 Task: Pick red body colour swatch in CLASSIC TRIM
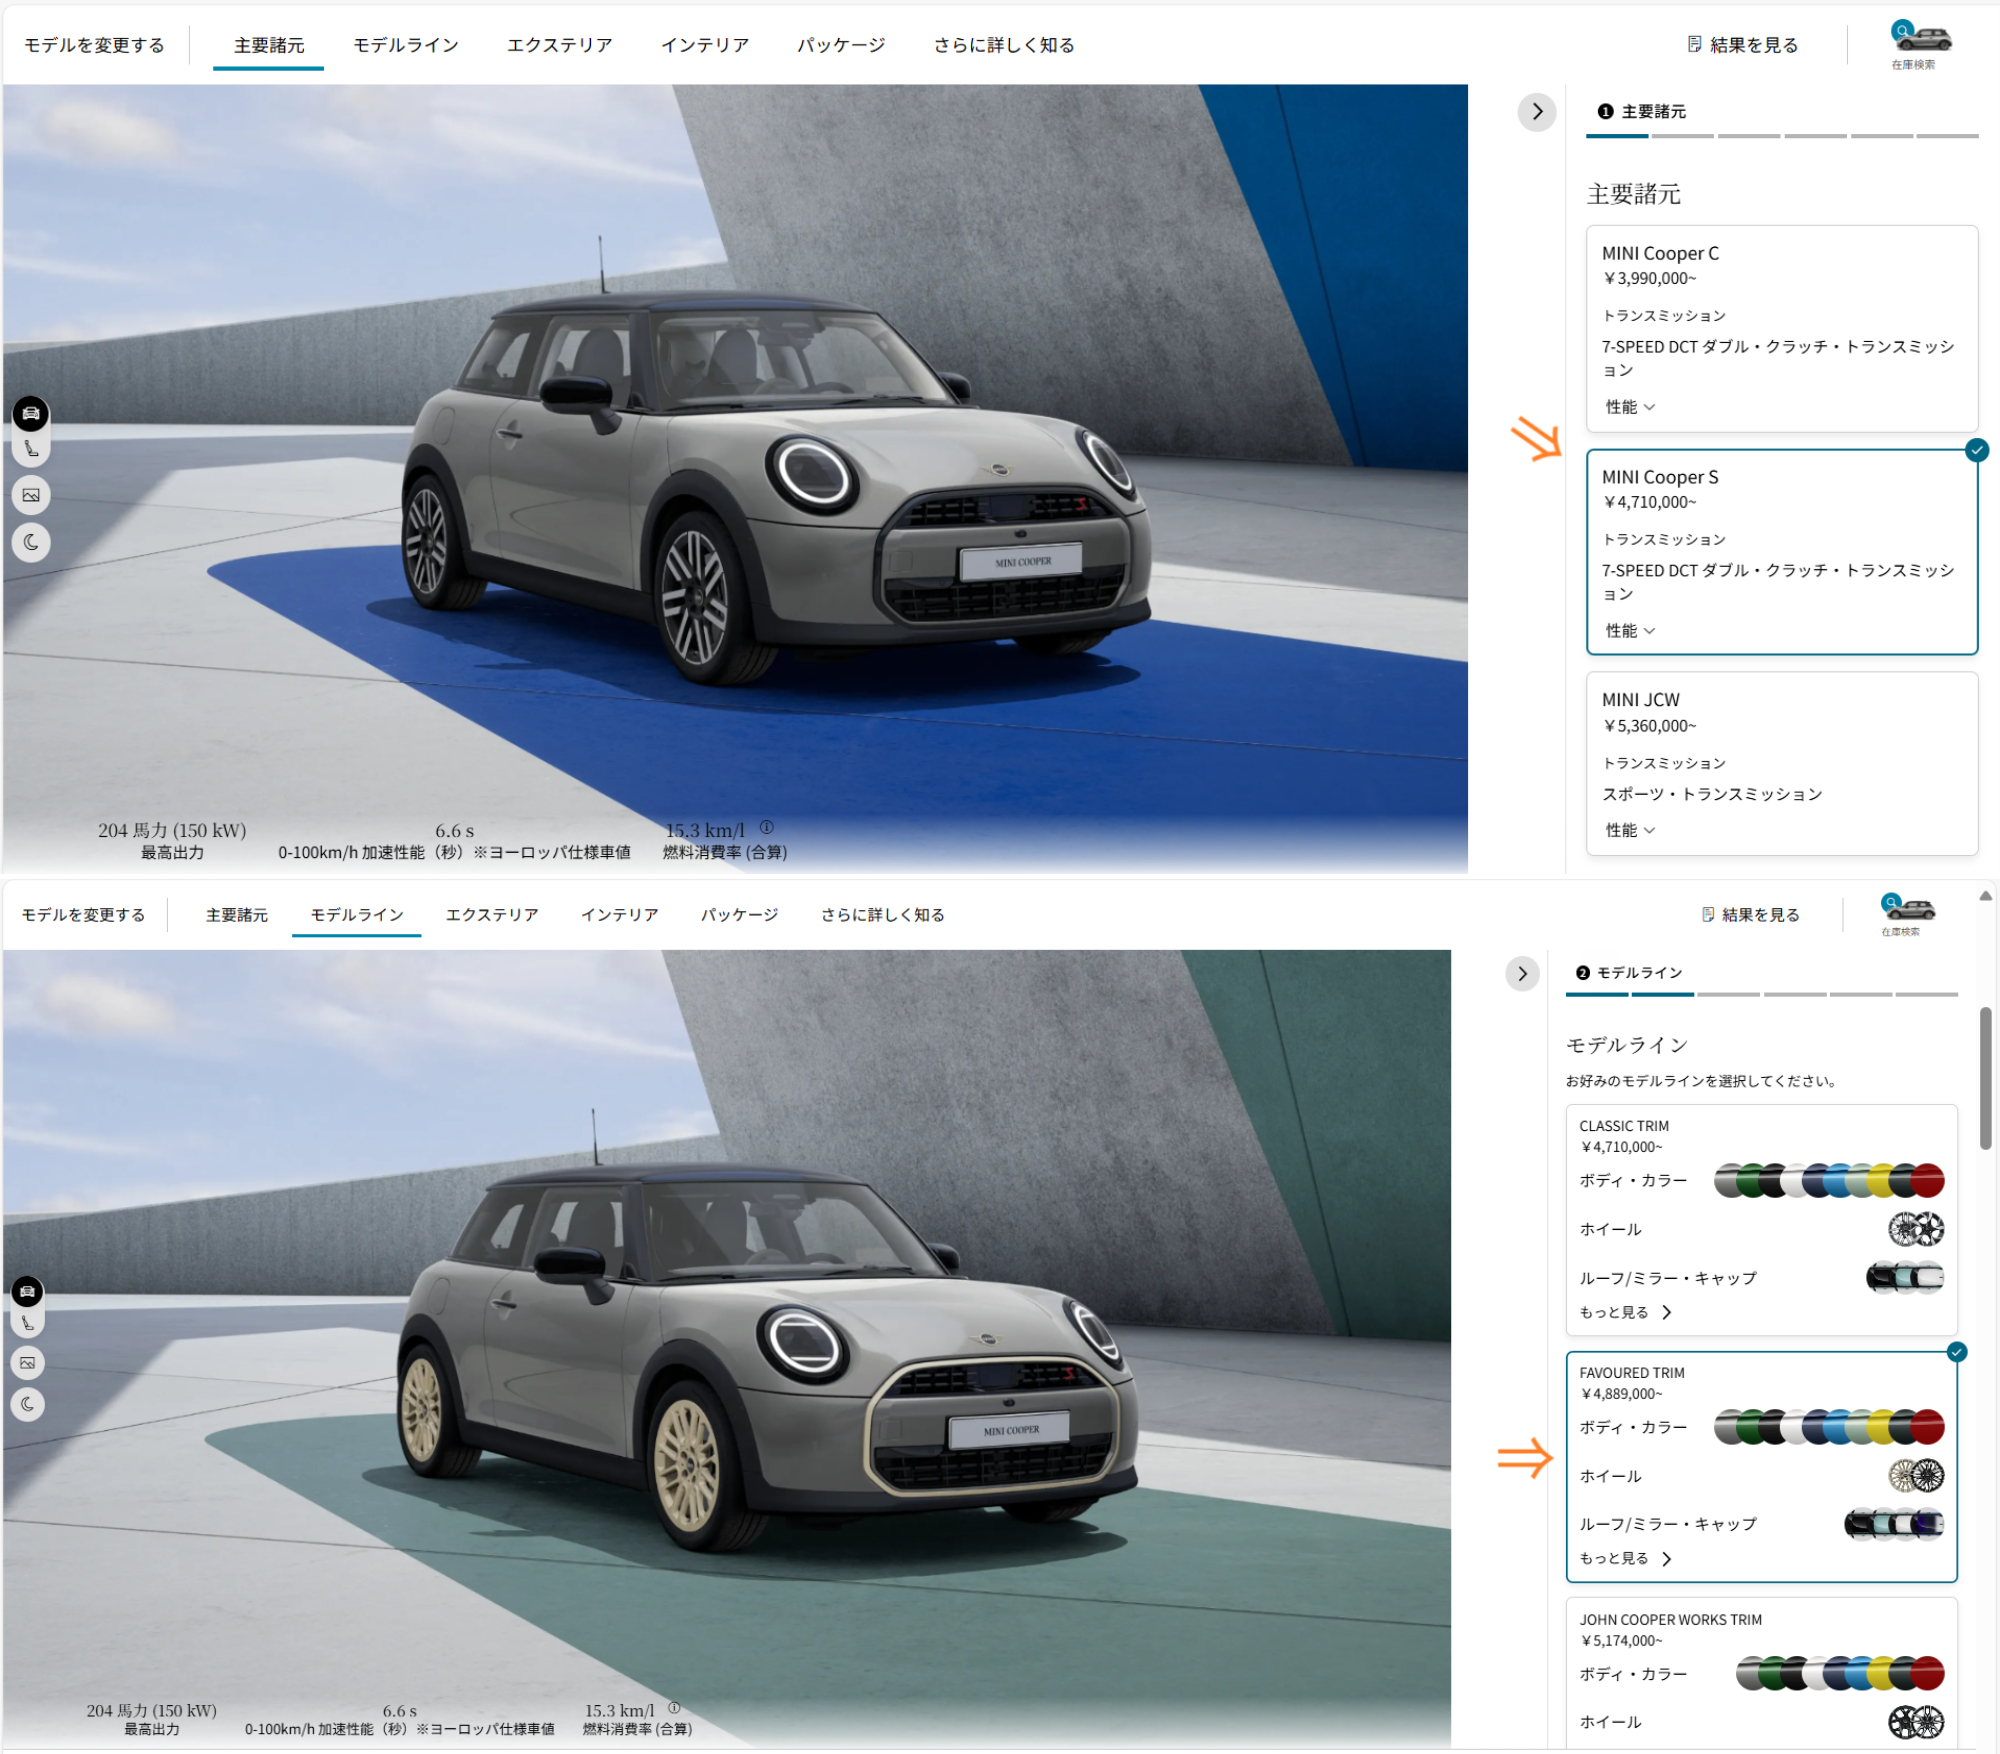[x=1929, y=1181]
